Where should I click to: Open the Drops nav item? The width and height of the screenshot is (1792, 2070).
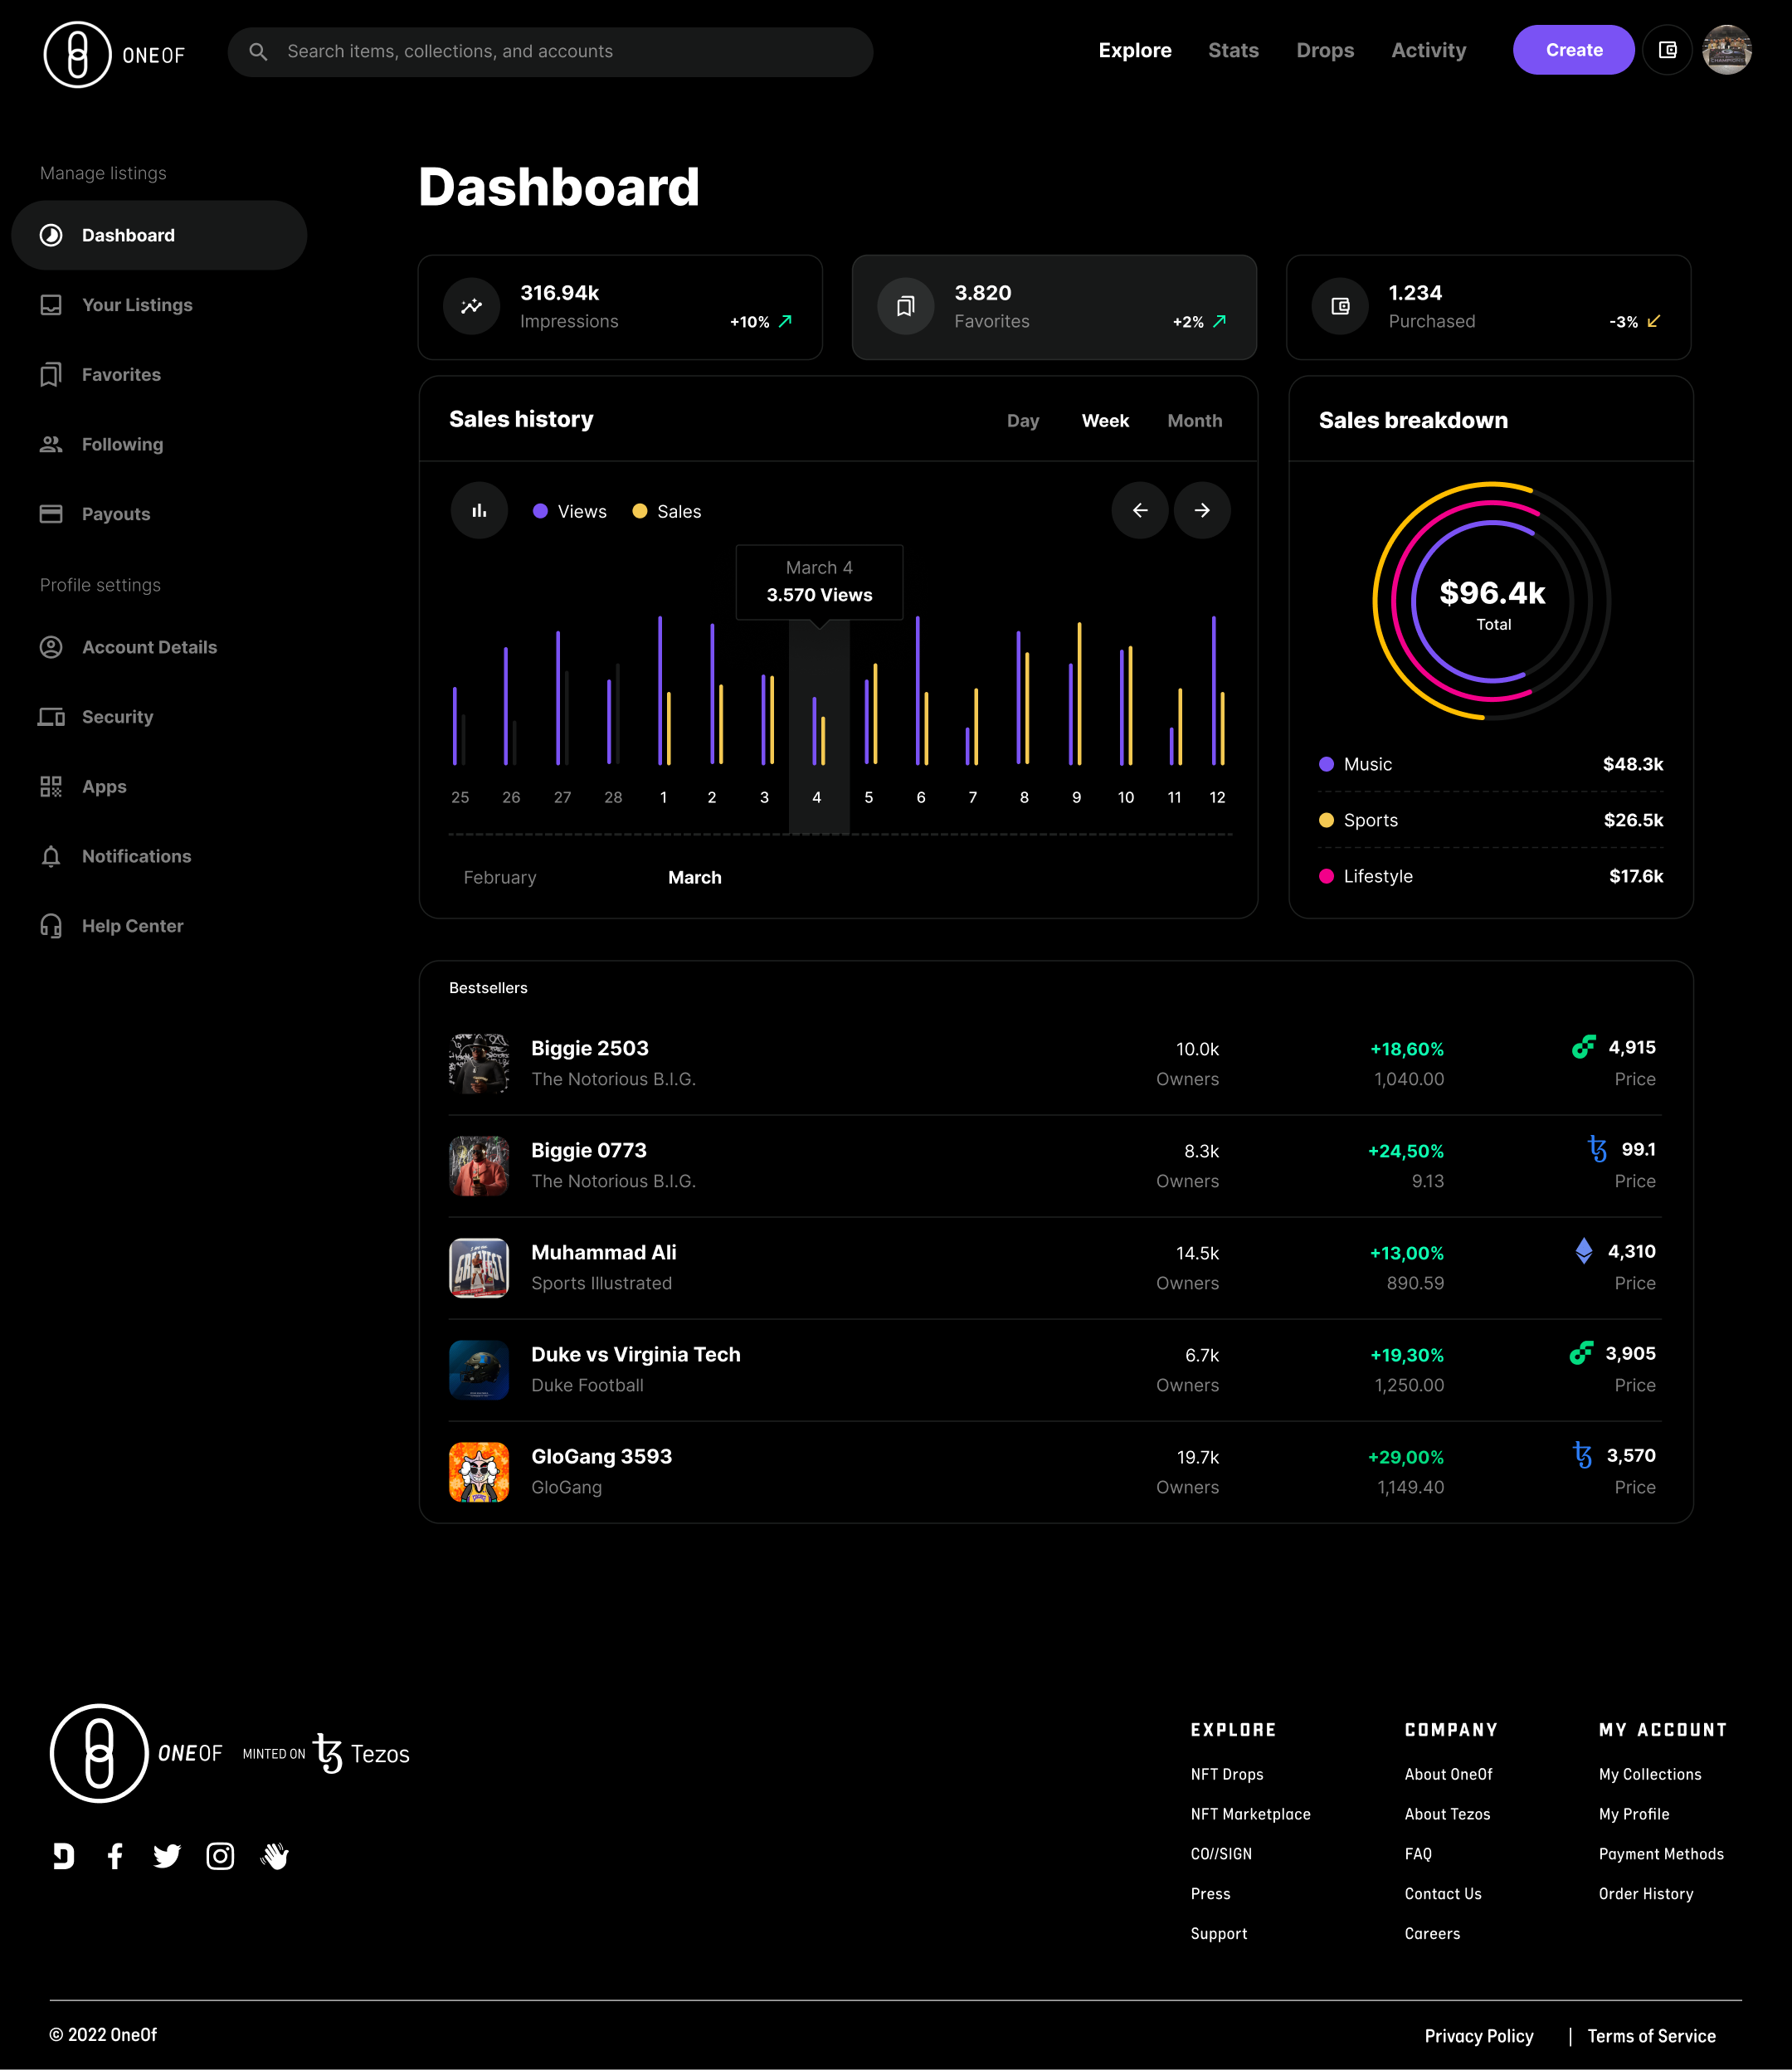1325,50
